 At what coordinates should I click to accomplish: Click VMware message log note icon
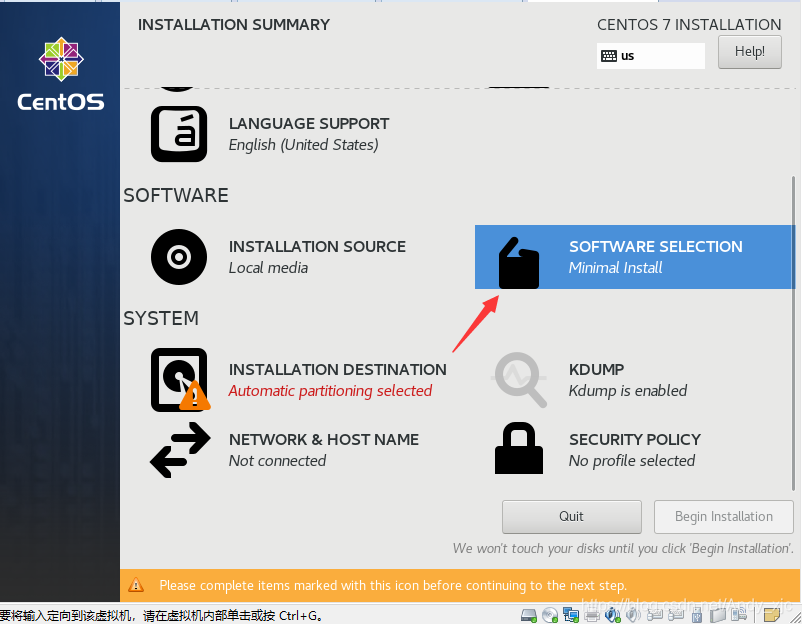(771, 615)
